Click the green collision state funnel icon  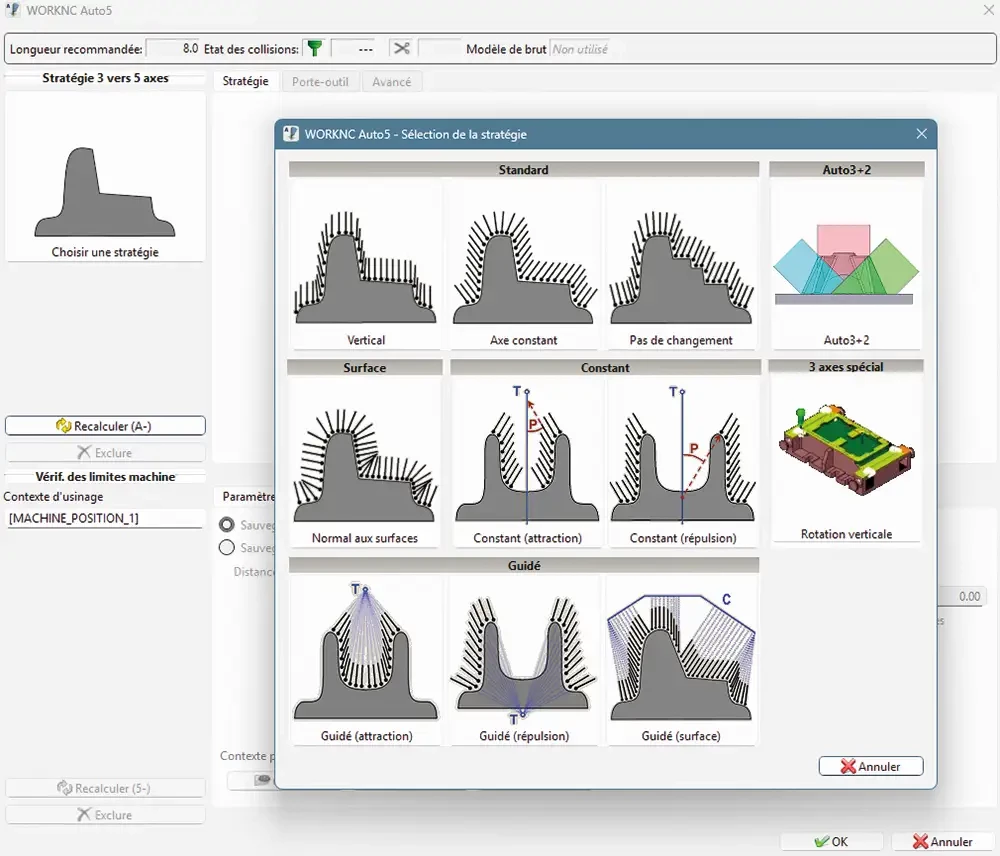[x=315, y=48]
